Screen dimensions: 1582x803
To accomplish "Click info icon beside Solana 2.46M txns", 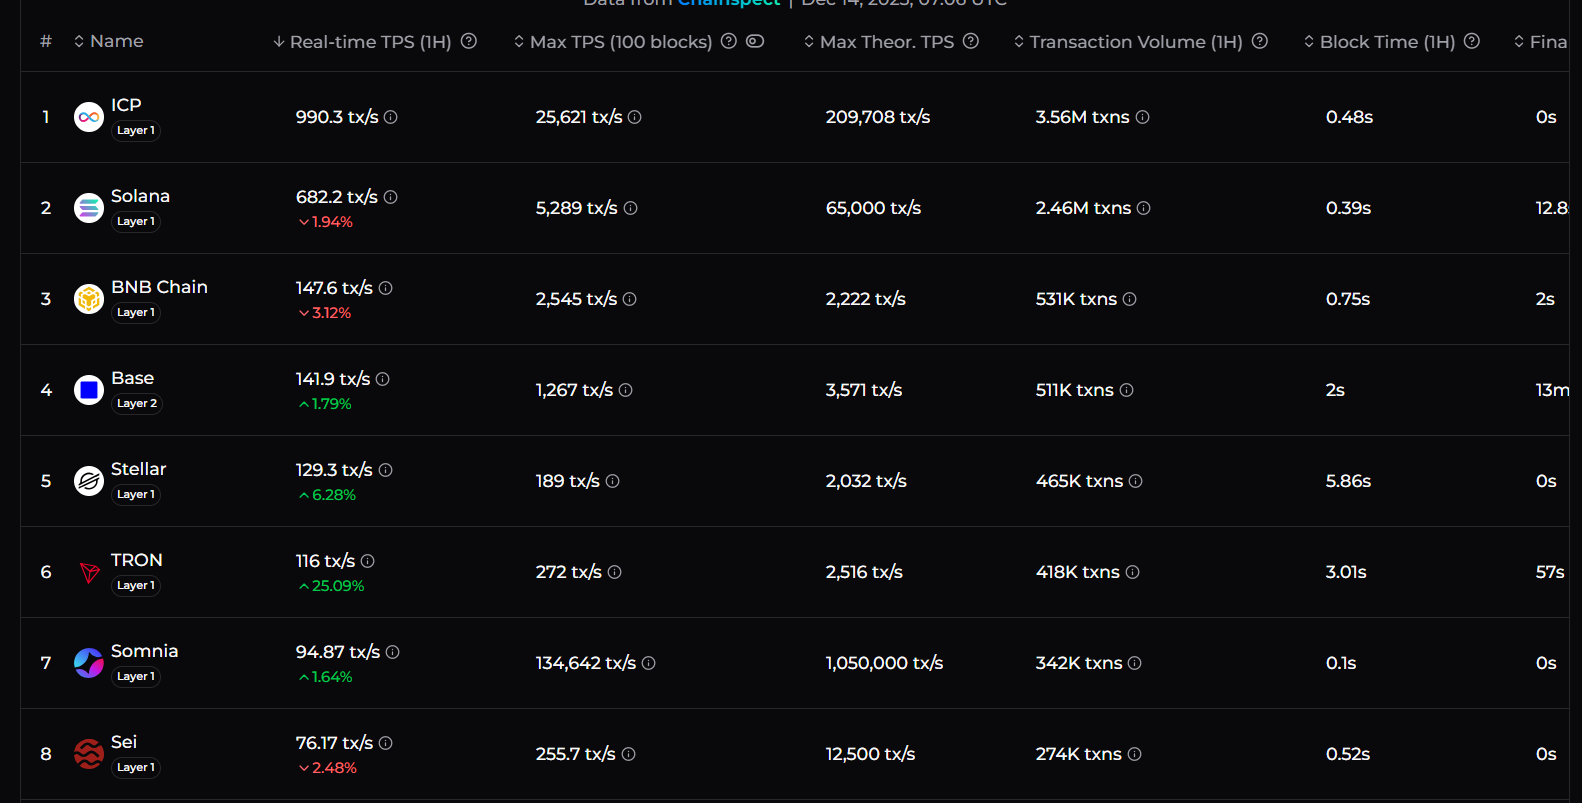I will tap(1144, 208).
